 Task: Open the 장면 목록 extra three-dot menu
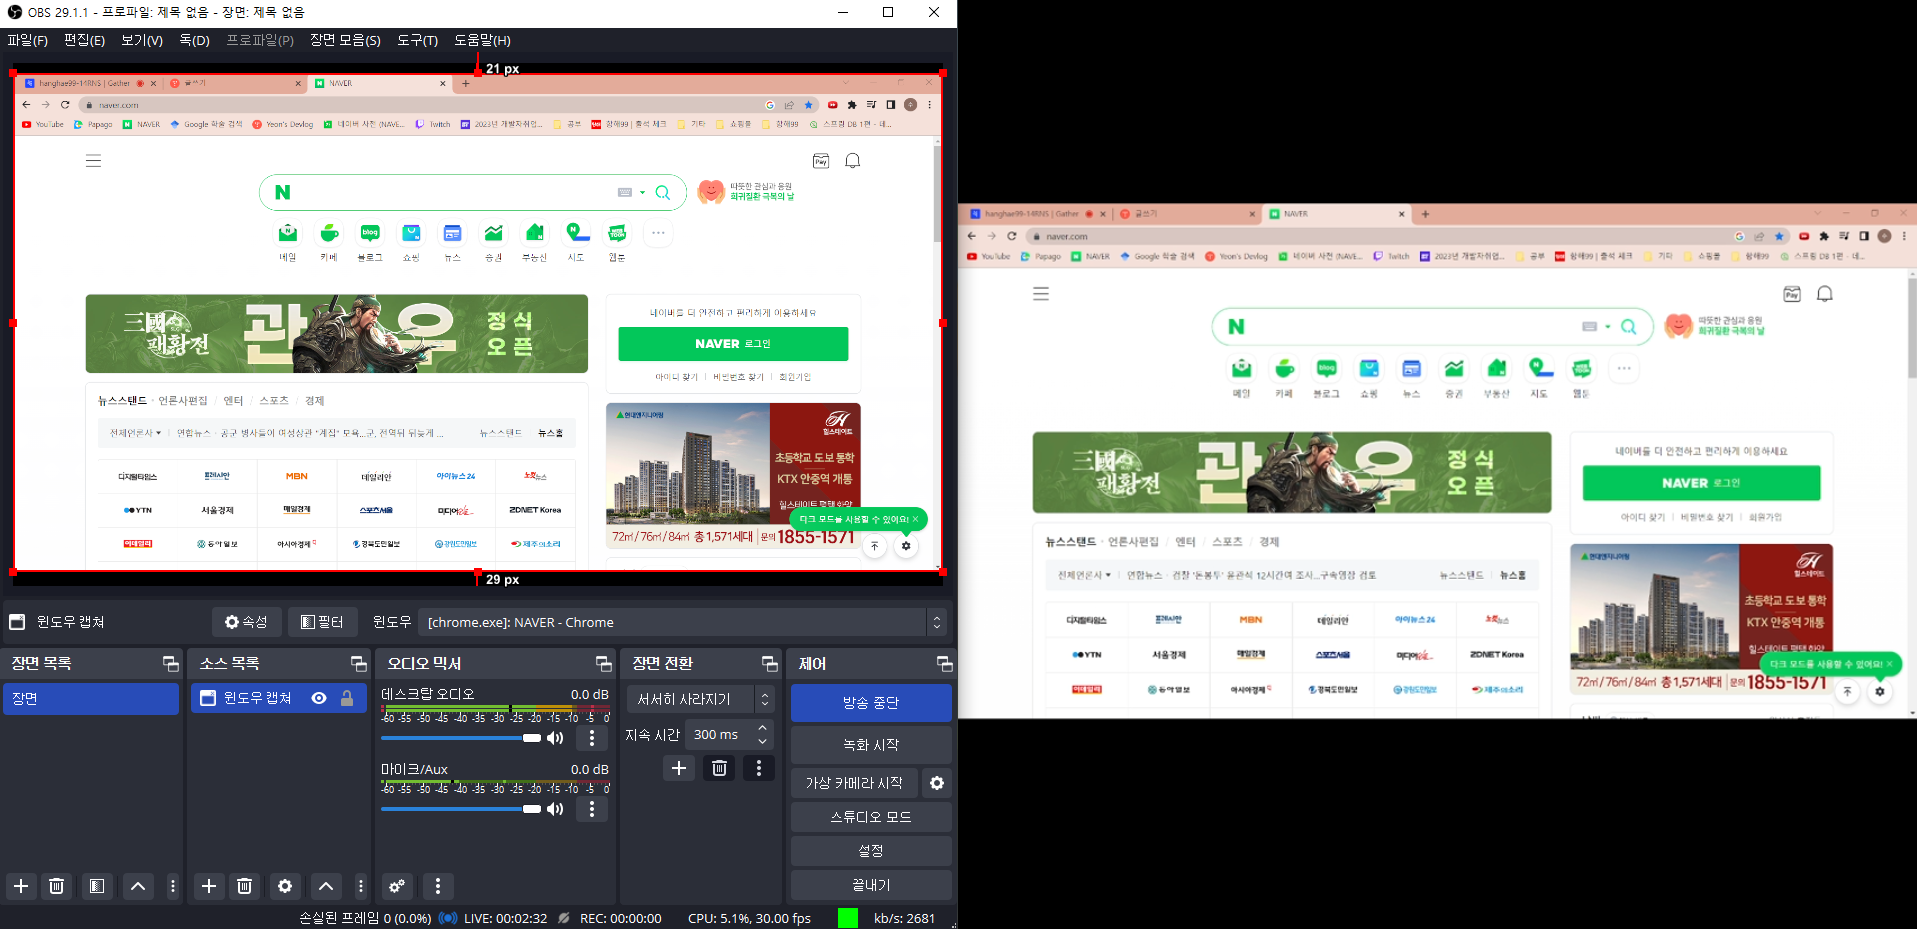point(173,886)
